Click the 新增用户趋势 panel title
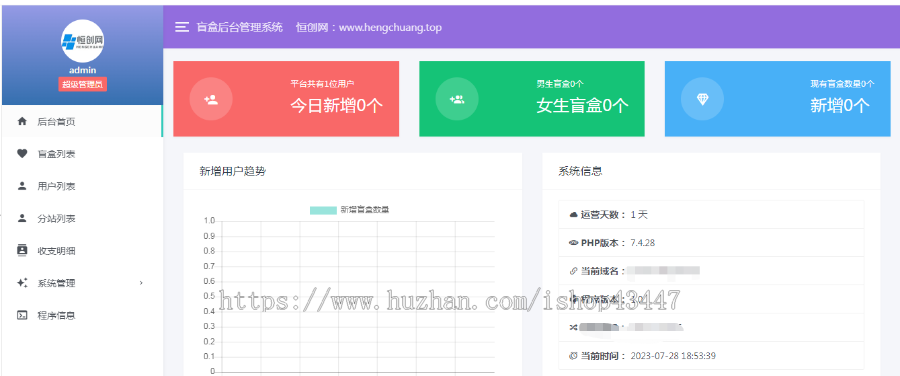Image resolution: width=900 pixels, height=376 pixels. pos(232,170)
